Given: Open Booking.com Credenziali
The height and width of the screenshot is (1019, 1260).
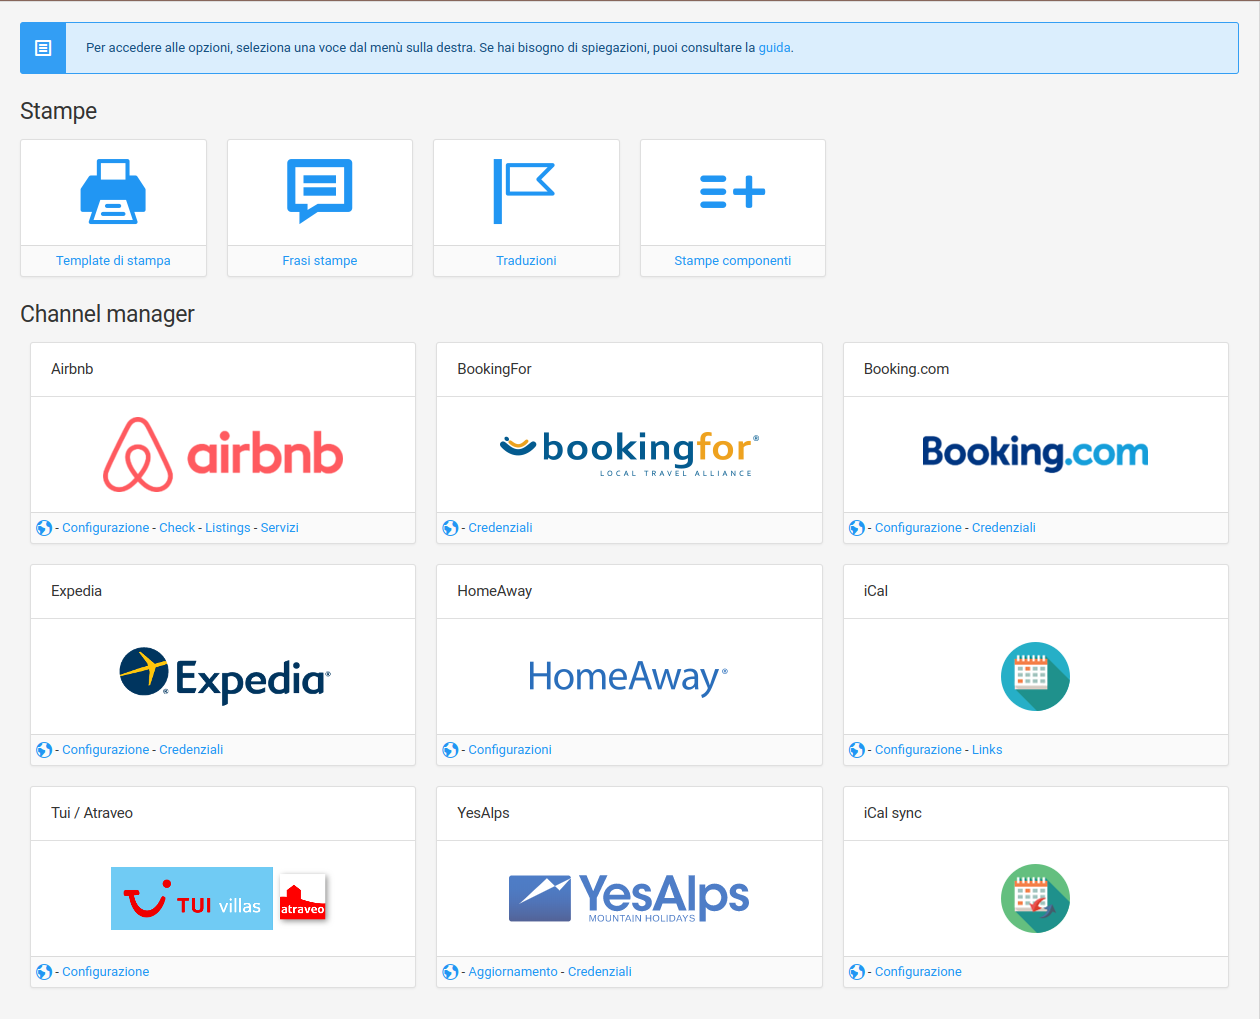Looking at the screenshot, I should 1004,528.
